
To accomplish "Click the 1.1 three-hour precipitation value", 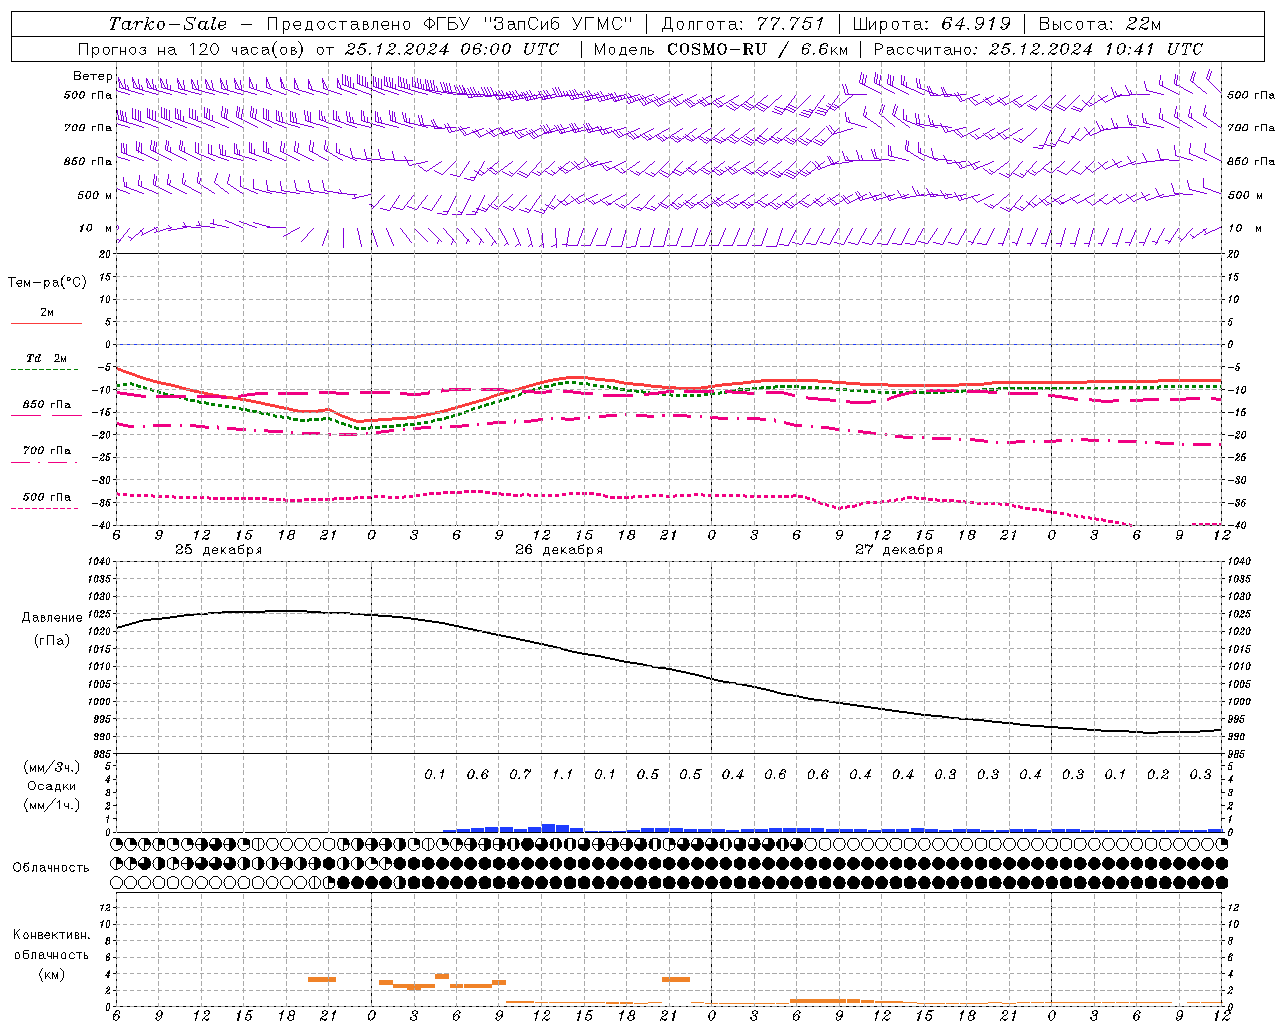I will [x=563, y=774].
